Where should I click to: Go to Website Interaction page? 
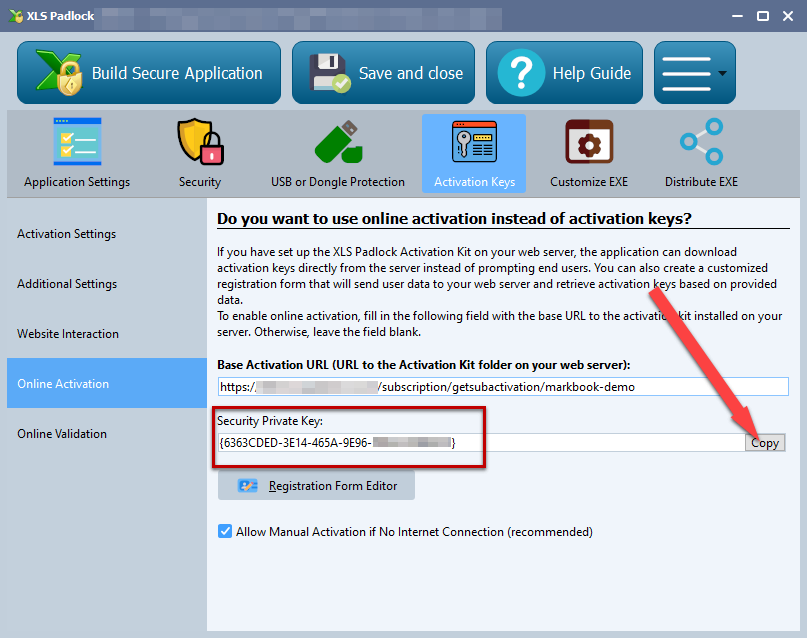[68, 334]
